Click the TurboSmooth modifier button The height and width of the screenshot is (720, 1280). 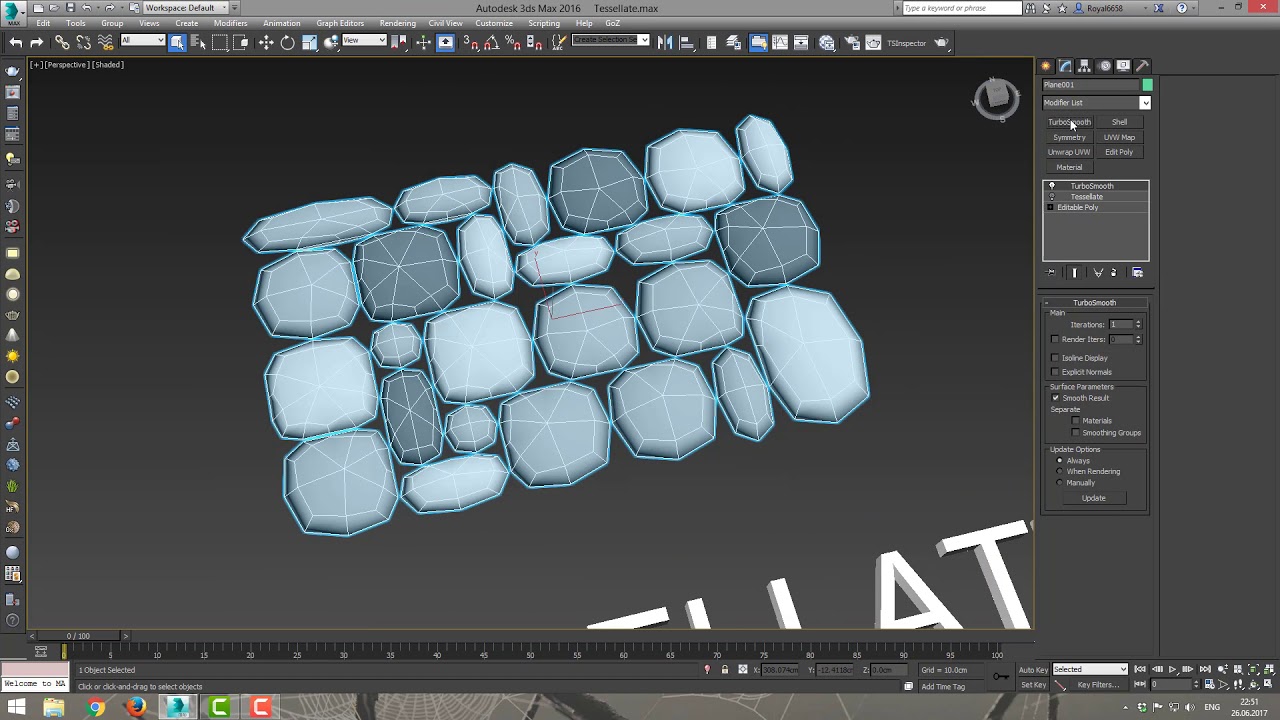click(x=1069, y=122)
